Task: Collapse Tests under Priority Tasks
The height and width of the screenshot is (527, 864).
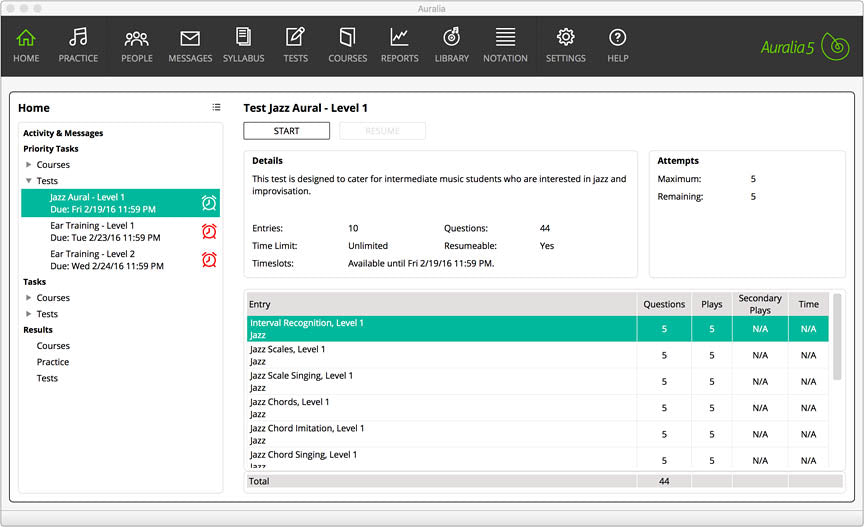Action: click(29, 180)
